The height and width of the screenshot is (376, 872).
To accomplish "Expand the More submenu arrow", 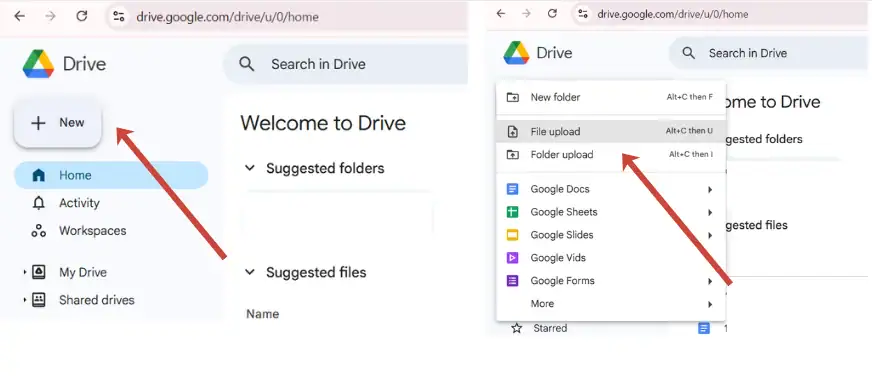I will coord(710,304).
